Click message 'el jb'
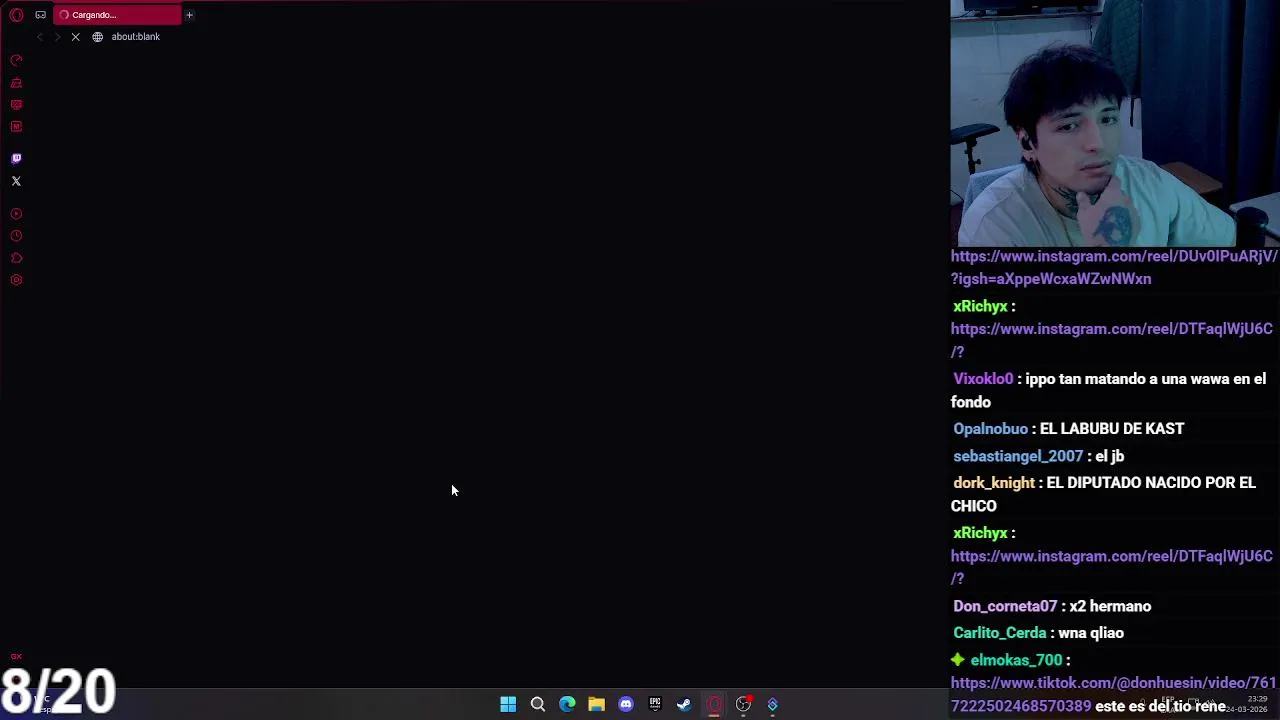The height and width of the screenshot is (720, 1280). point(1110,456)
